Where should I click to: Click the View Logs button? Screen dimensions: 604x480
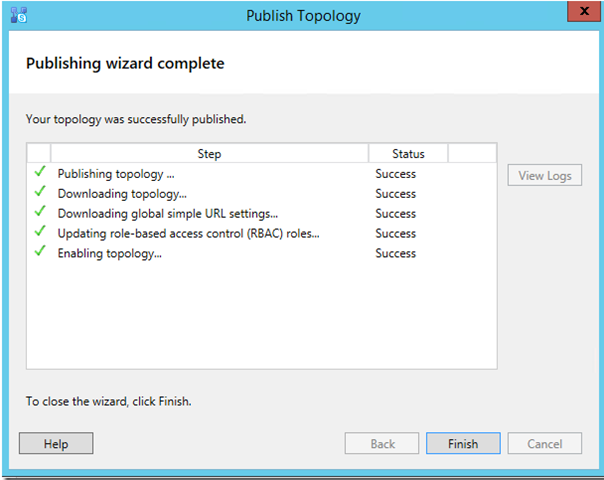tap(544, 176)
